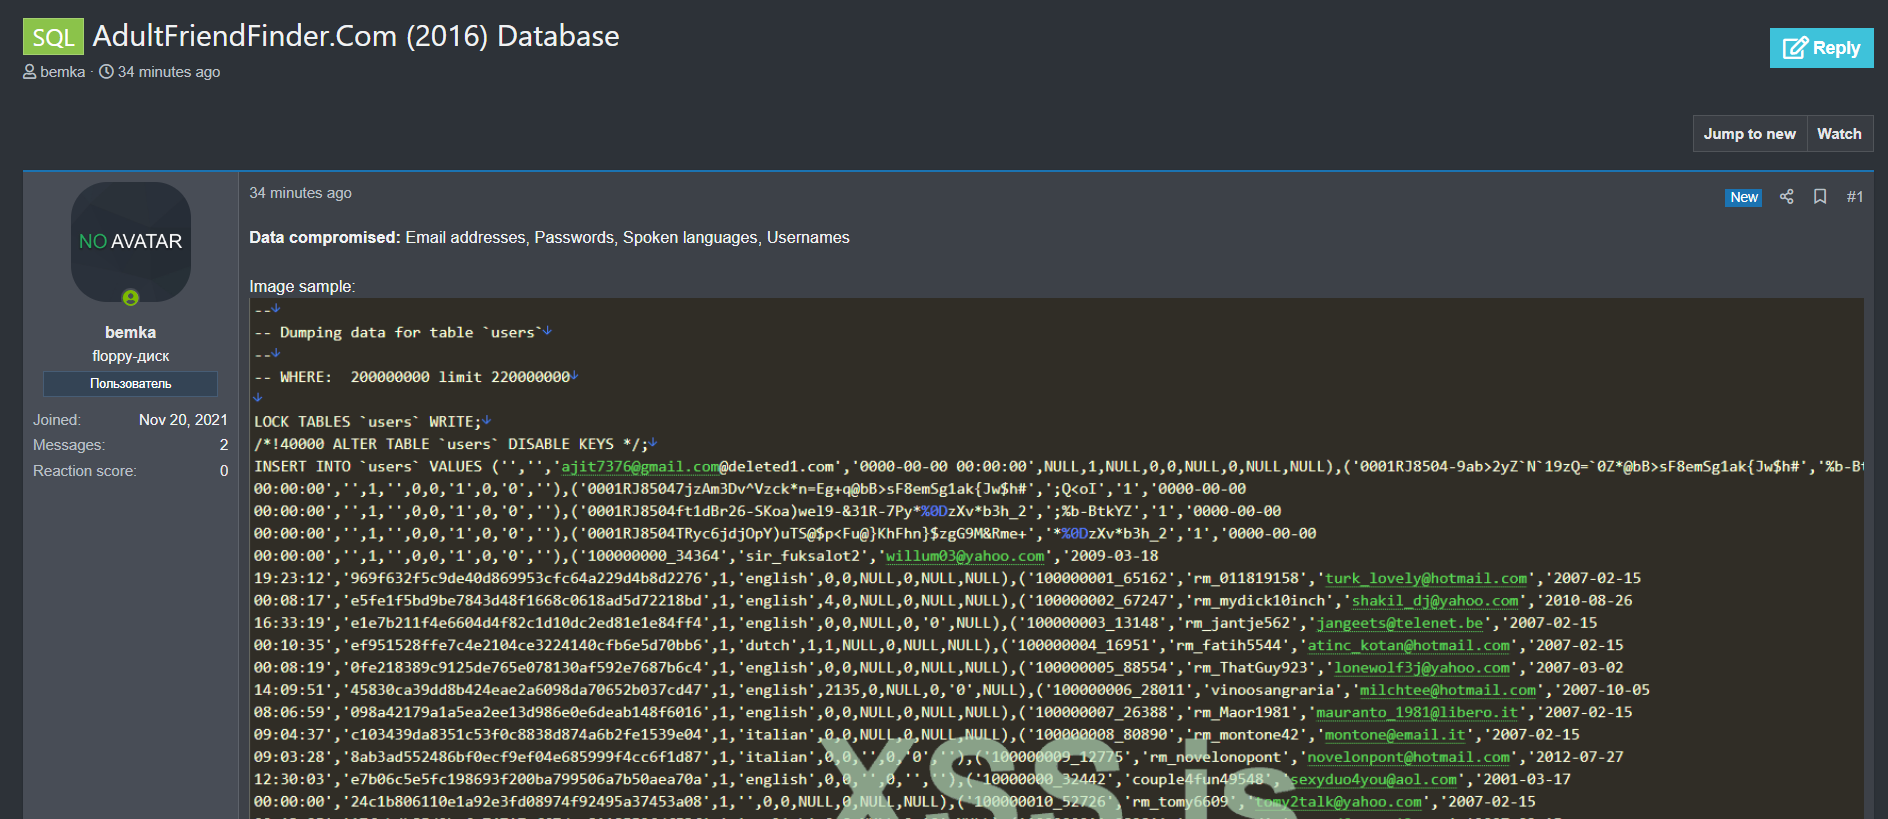Click the floppy-диск user title

click(131, 356)
